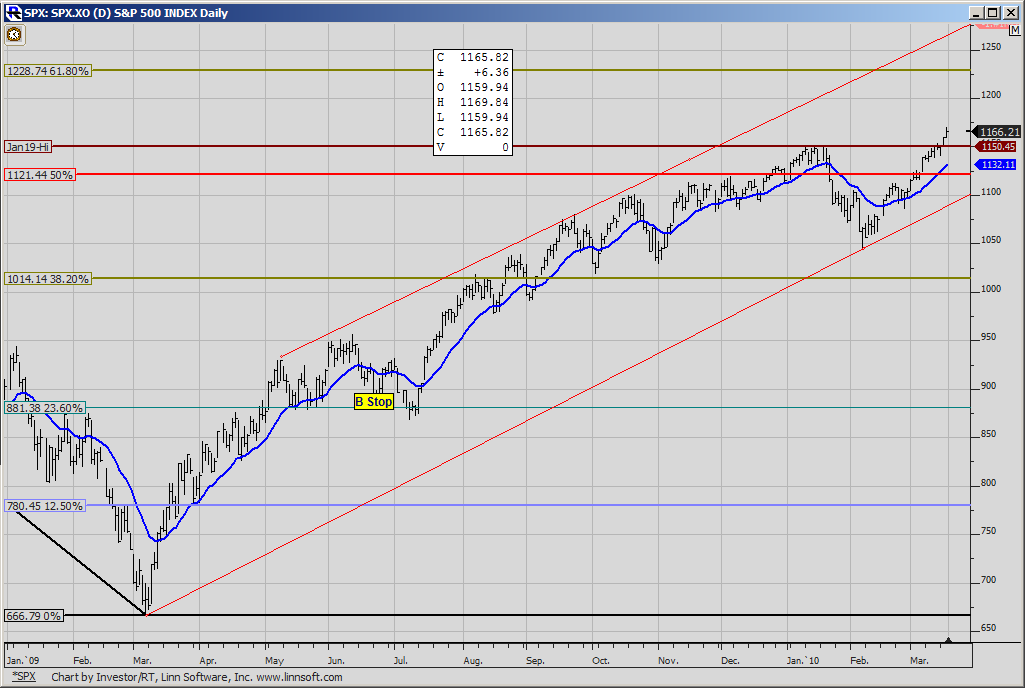Click the dark red 1150.45 price marker
Screen dimensions: 1025x688
pyautogui.click(x=996, y=147)
